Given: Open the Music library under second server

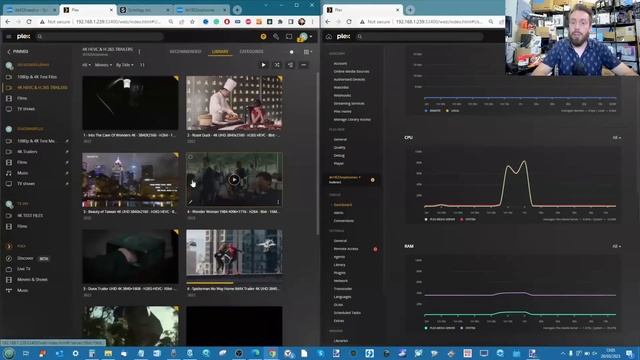Looking at the screenshot, I should 22,173.
